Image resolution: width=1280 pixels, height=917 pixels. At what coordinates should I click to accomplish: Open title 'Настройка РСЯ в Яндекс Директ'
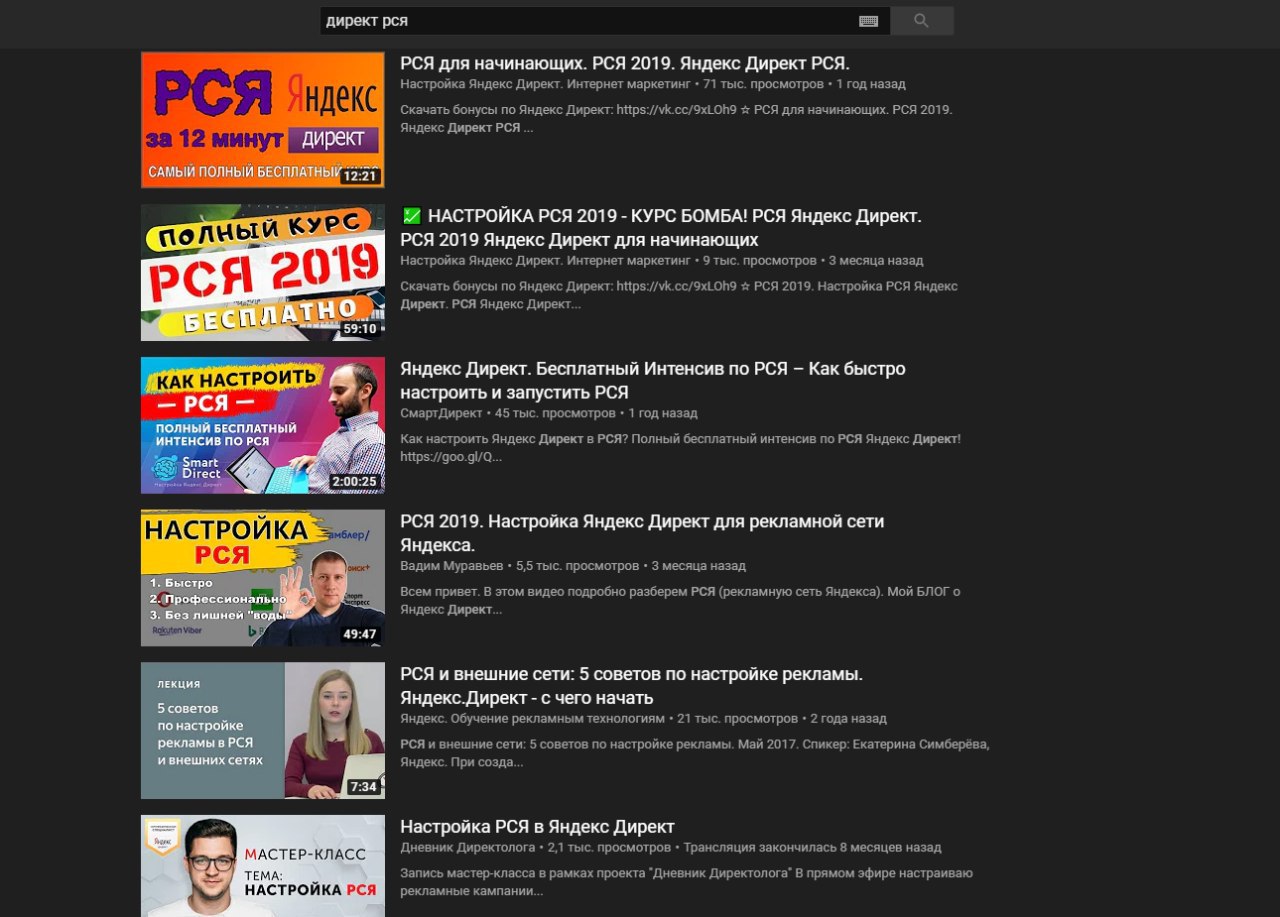point(537,827)
